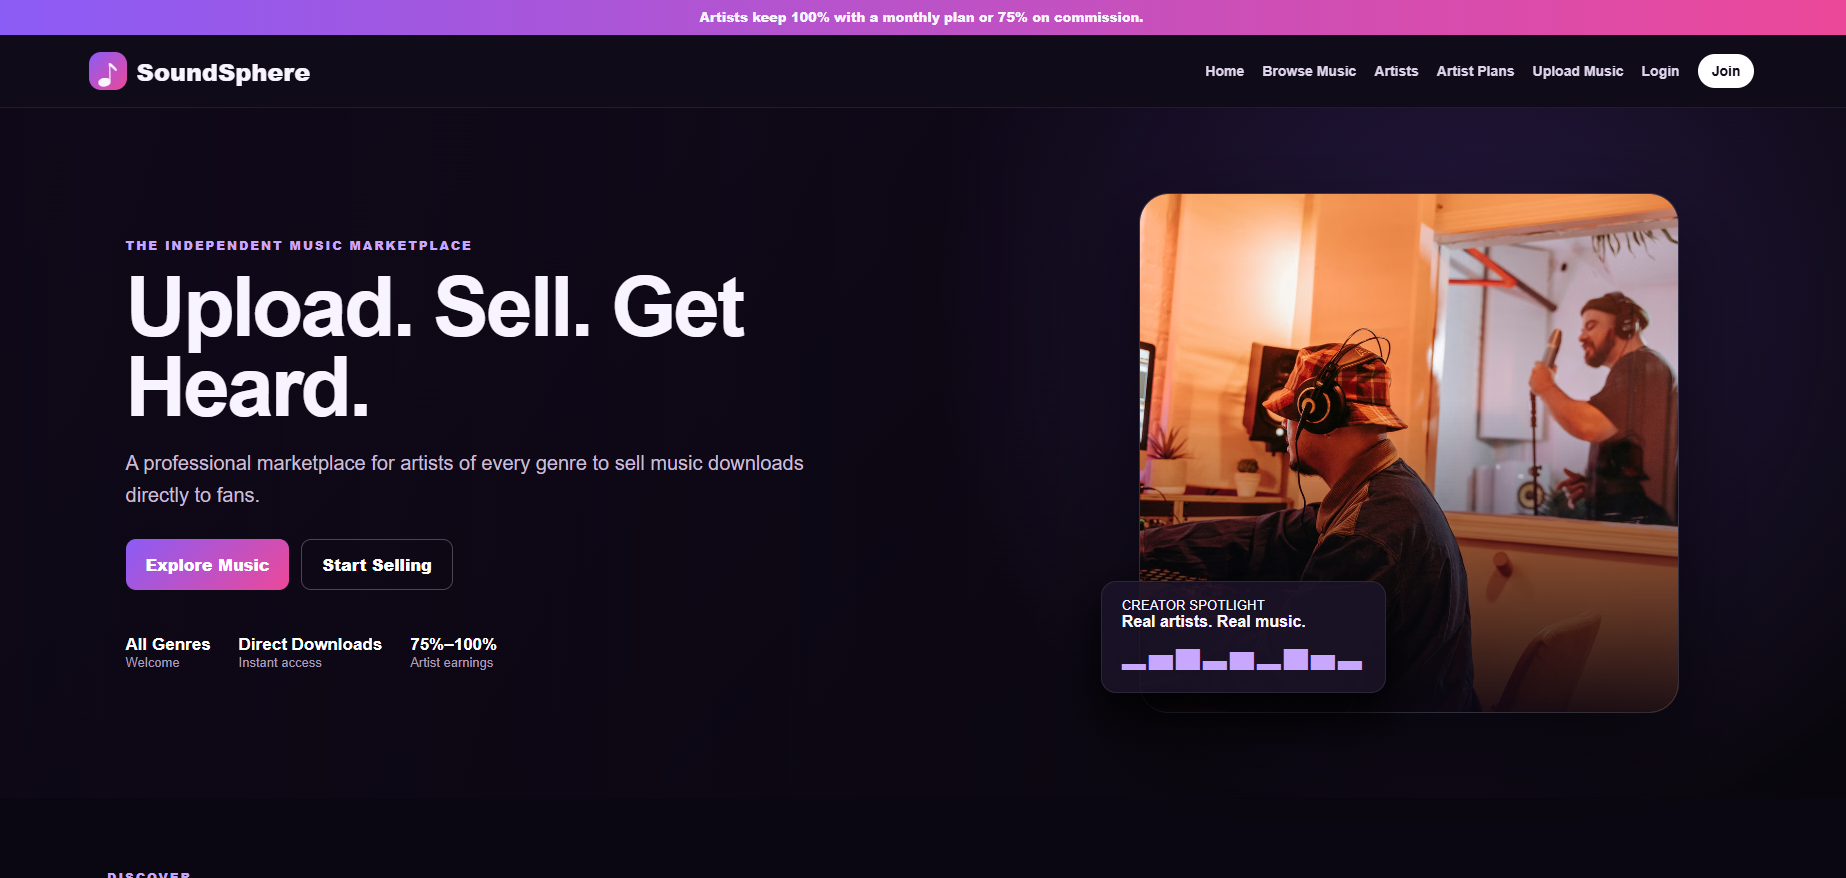Click the white Join button
Screen dimensions: 1846x878
pos(1725,71)
